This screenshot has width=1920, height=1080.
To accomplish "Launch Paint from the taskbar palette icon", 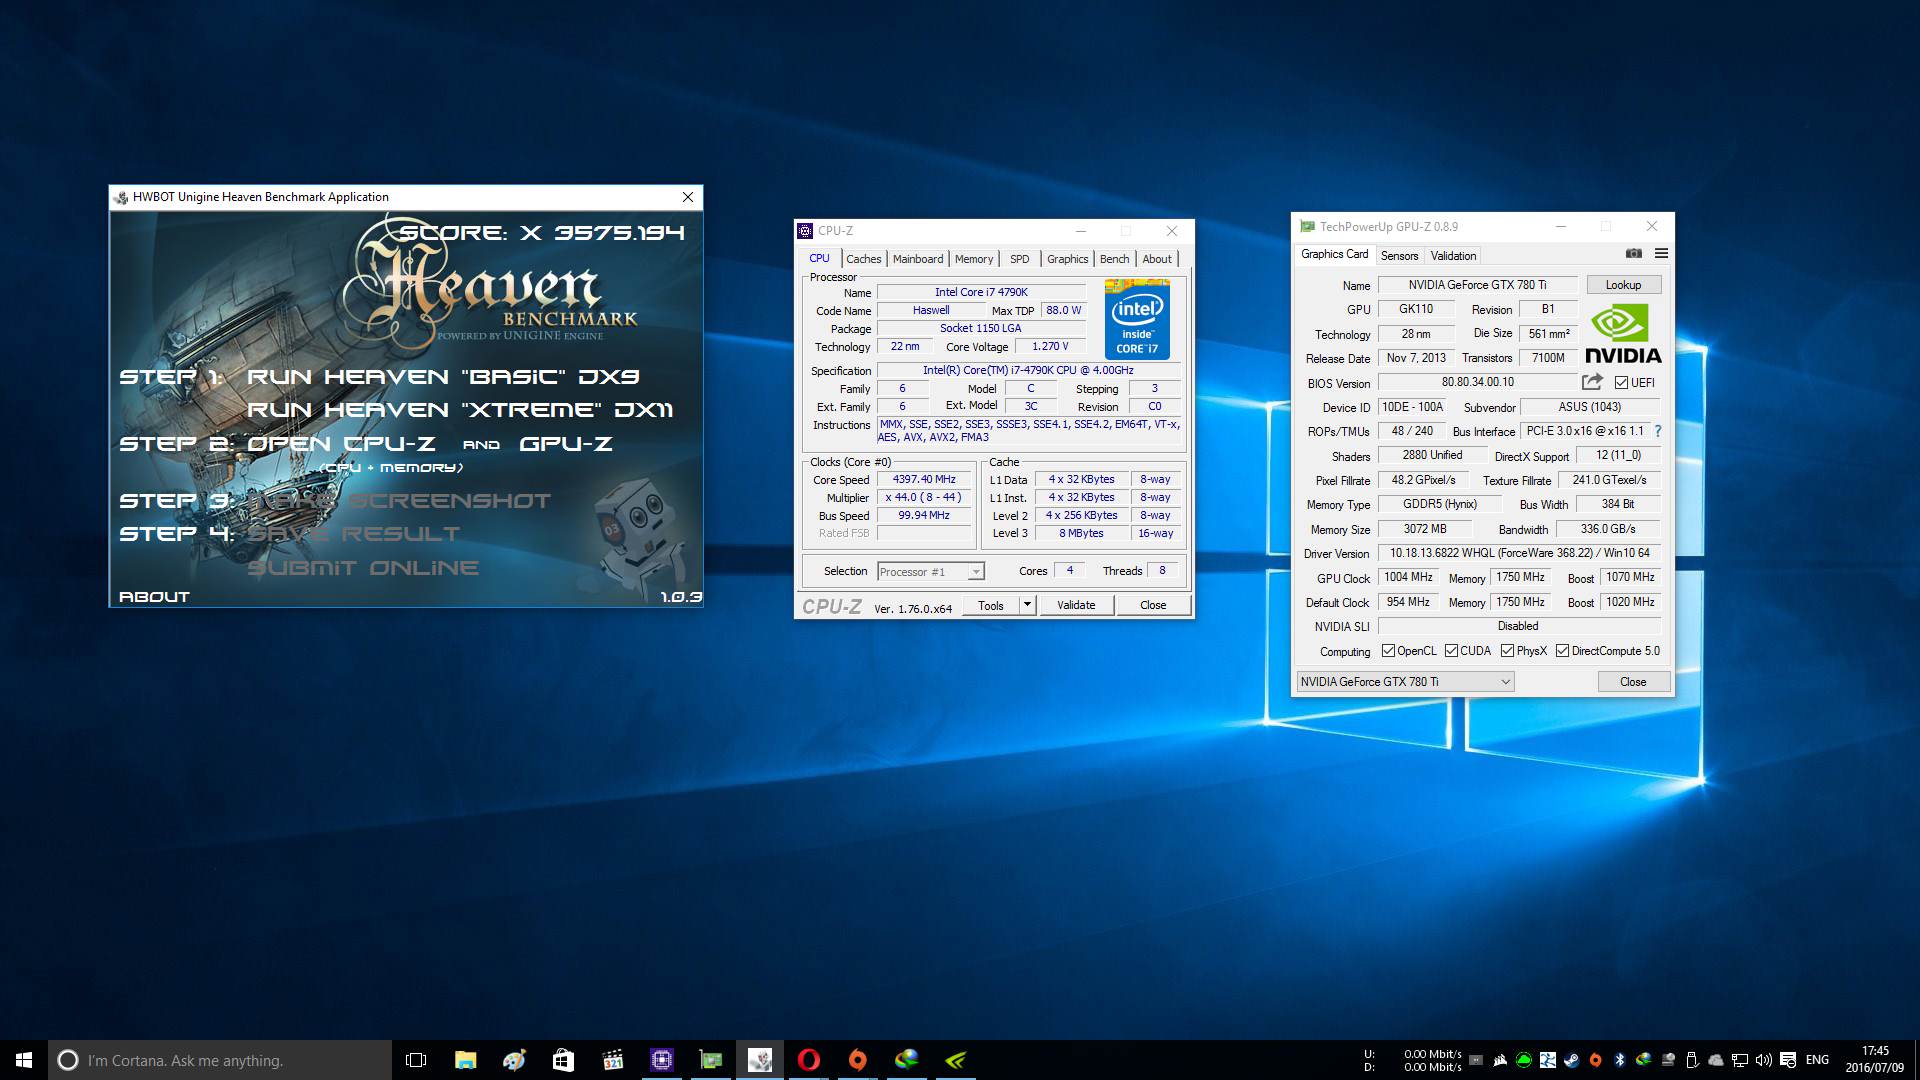I will click(514, 1060).
